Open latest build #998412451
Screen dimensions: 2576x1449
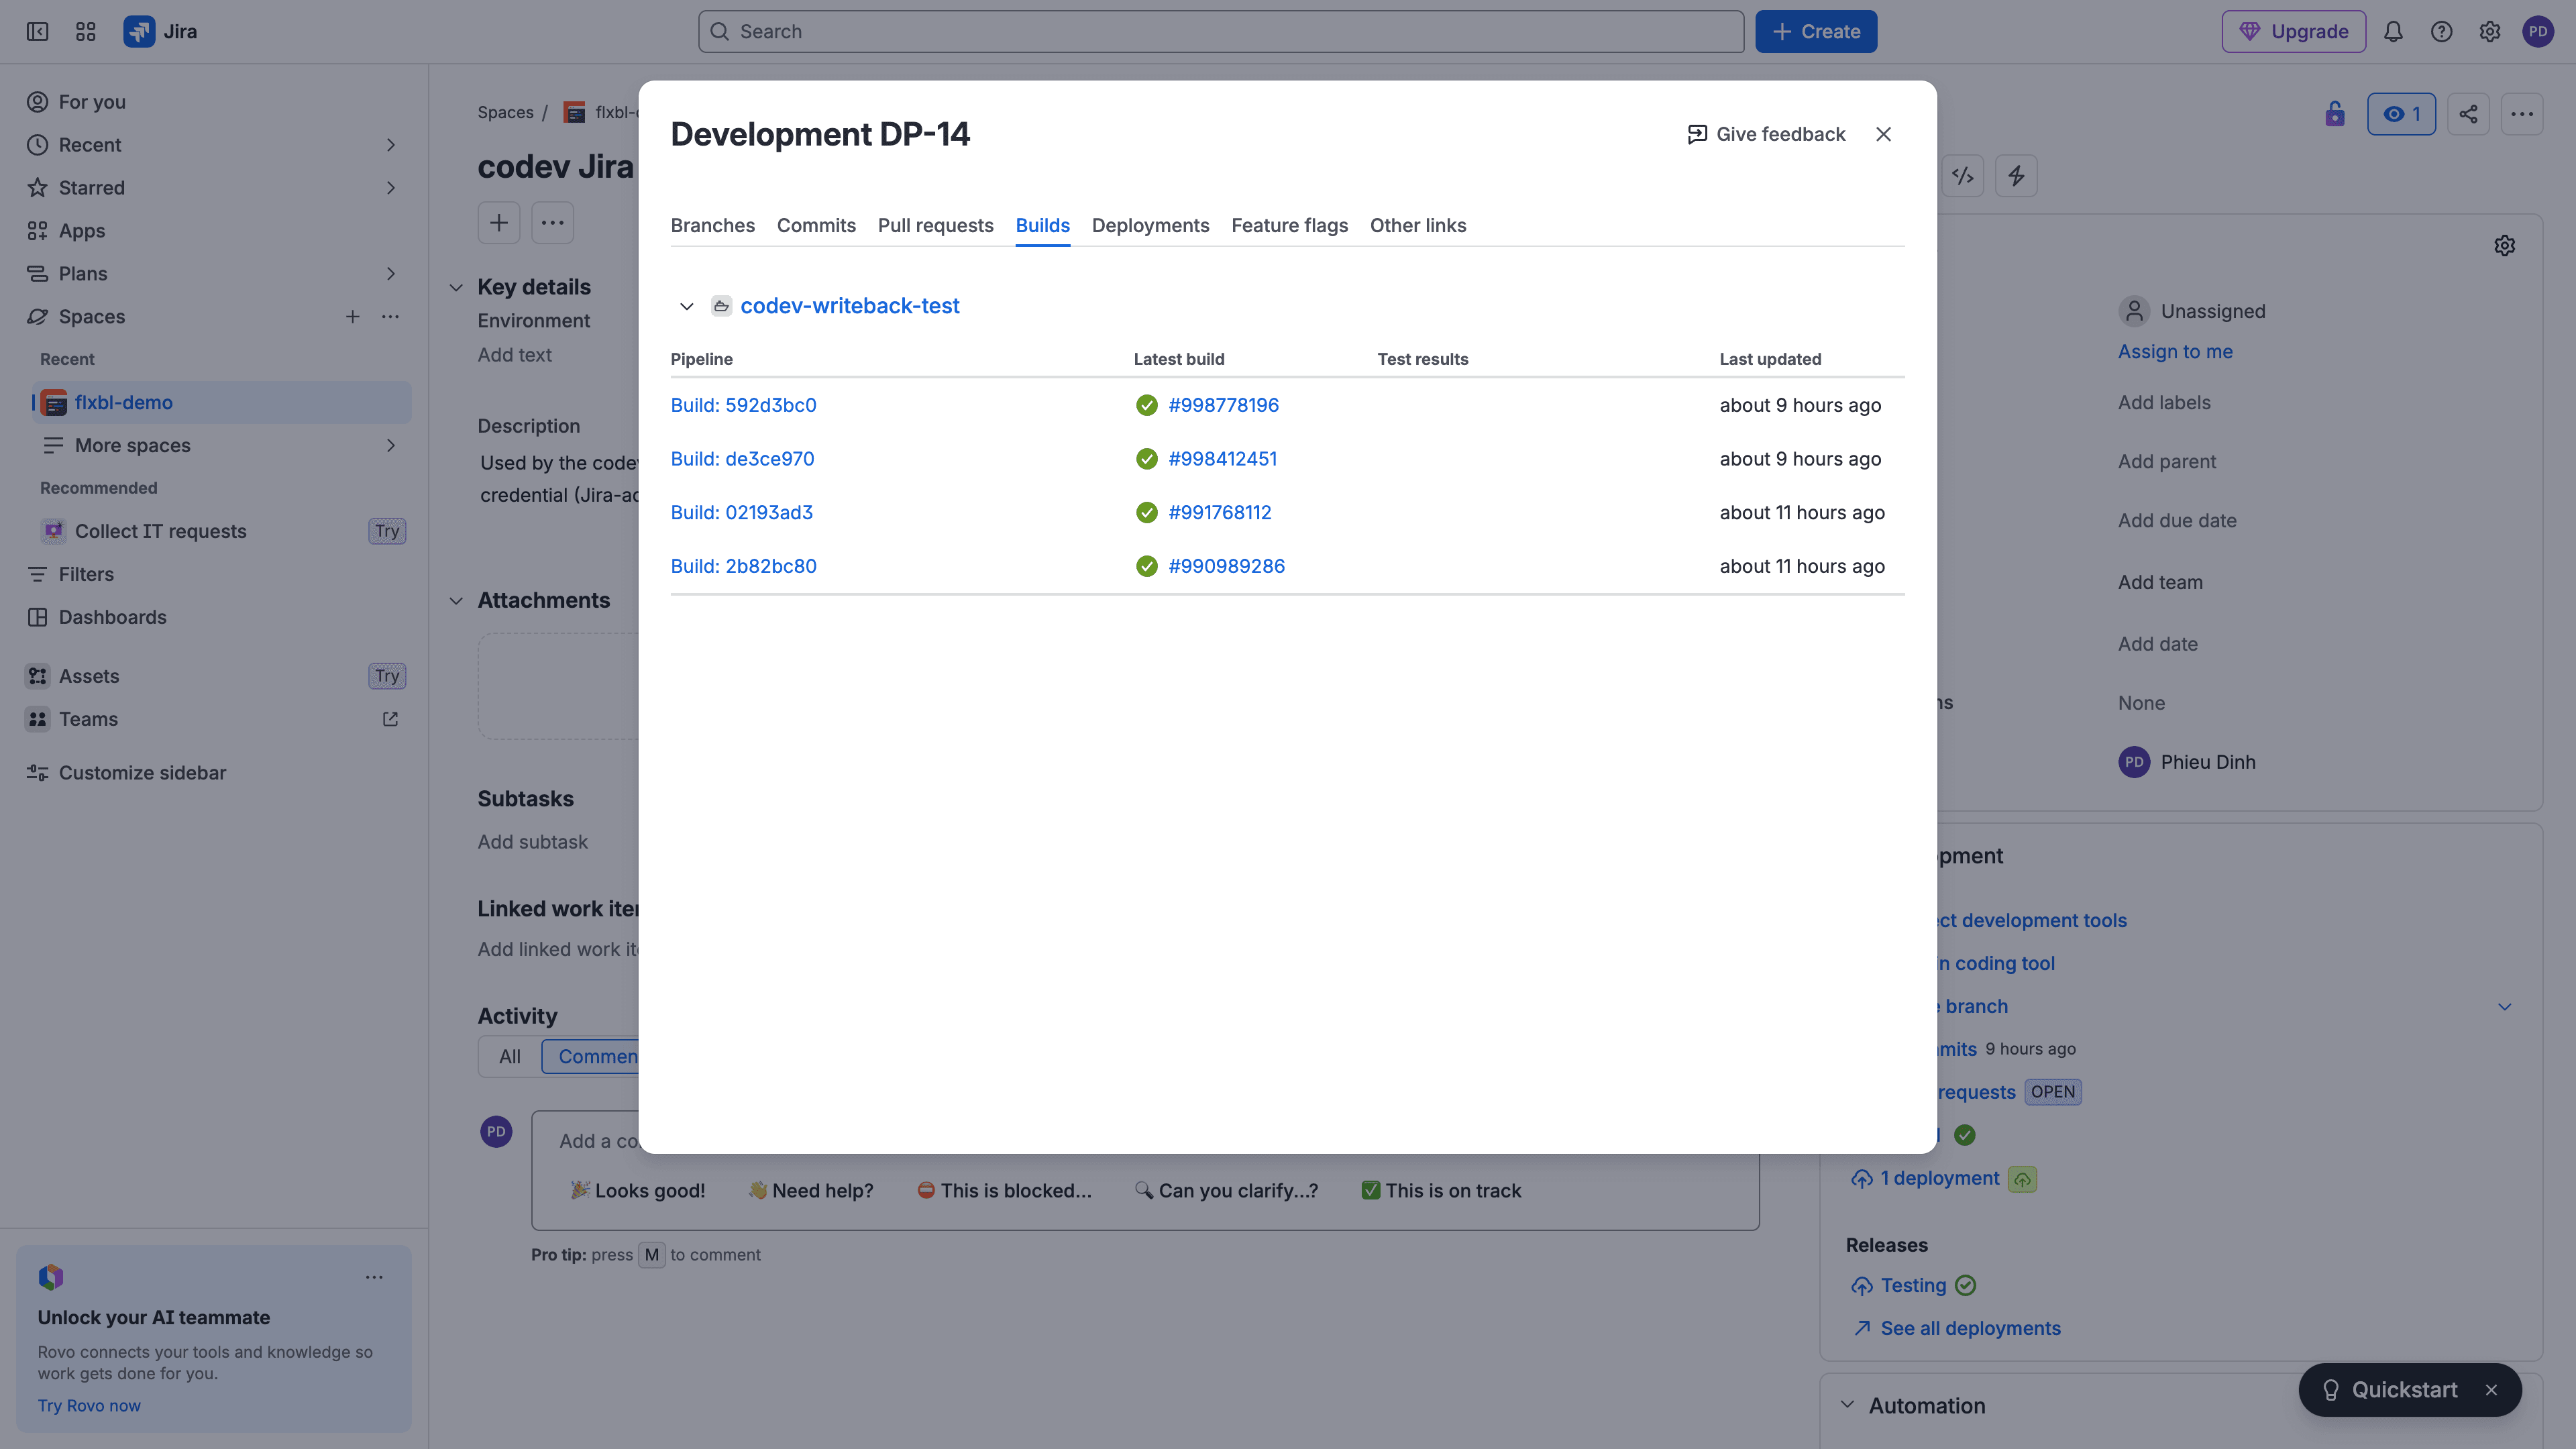tap(1223, 459)
